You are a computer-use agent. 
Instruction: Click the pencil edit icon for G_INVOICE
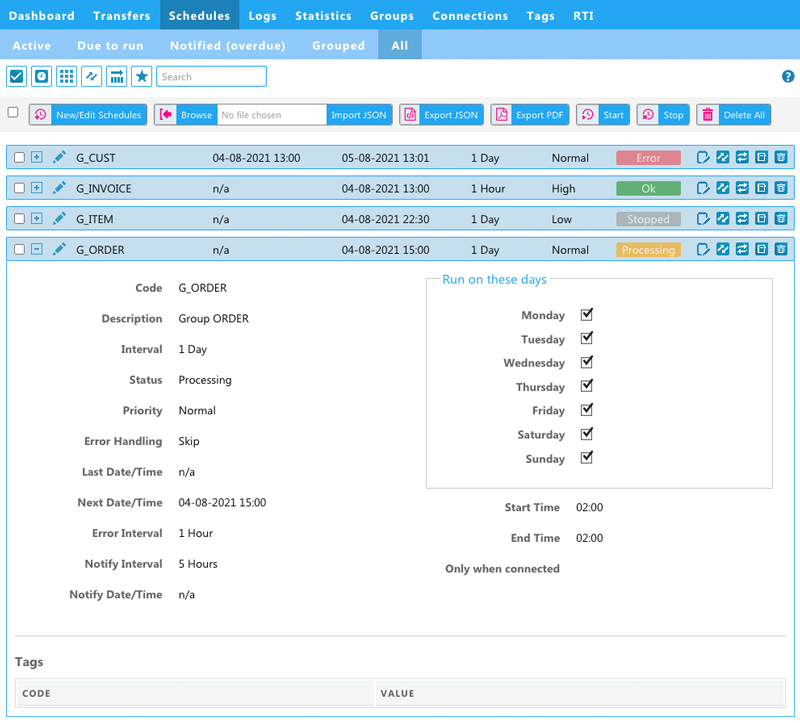(x=59, y=188)
